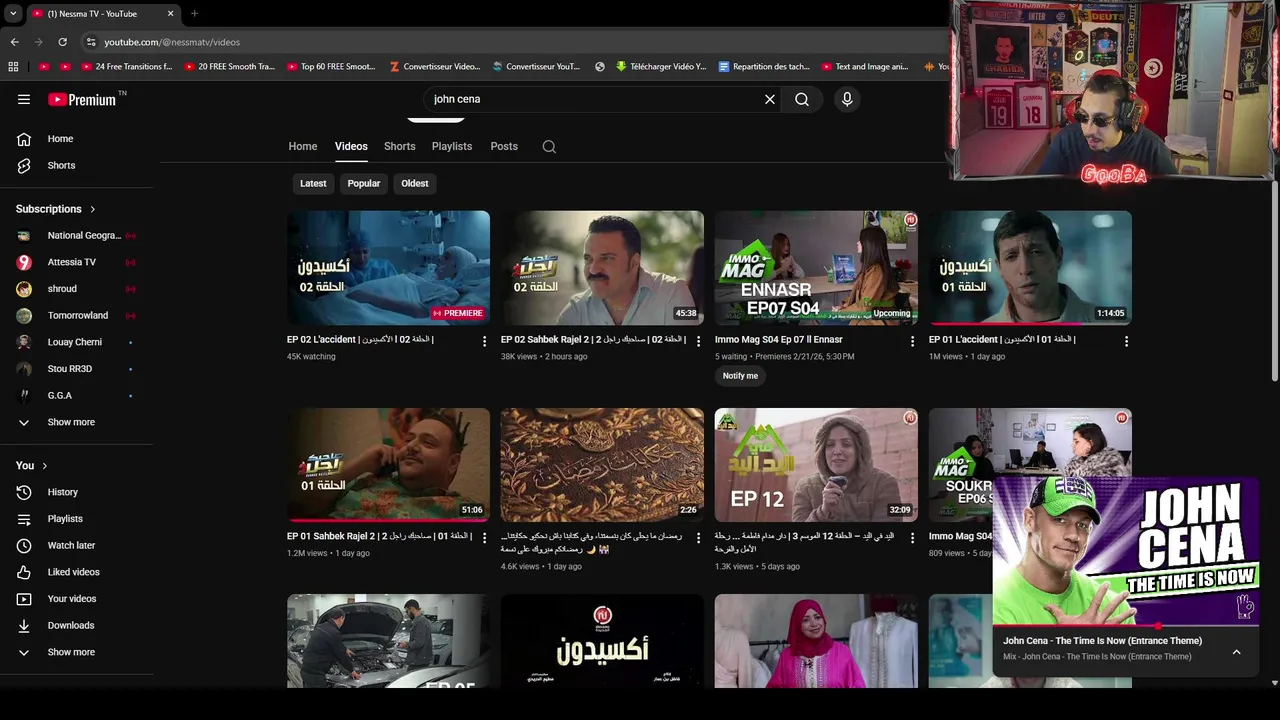Open Your videos in sidebar
The height and width of the screenshot is (720, 1280).
pyautogui.click(x=72, y=599)
